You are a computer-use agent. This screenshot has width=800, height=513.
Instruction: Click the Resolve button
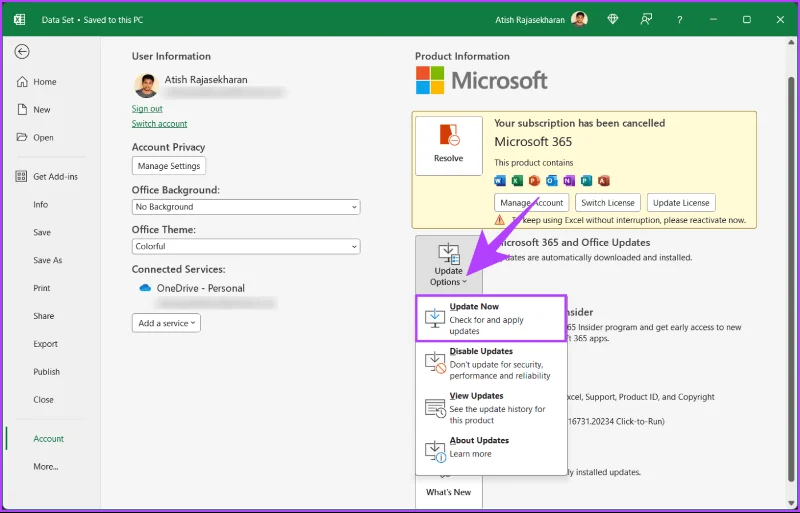click(x=448, y=145)
